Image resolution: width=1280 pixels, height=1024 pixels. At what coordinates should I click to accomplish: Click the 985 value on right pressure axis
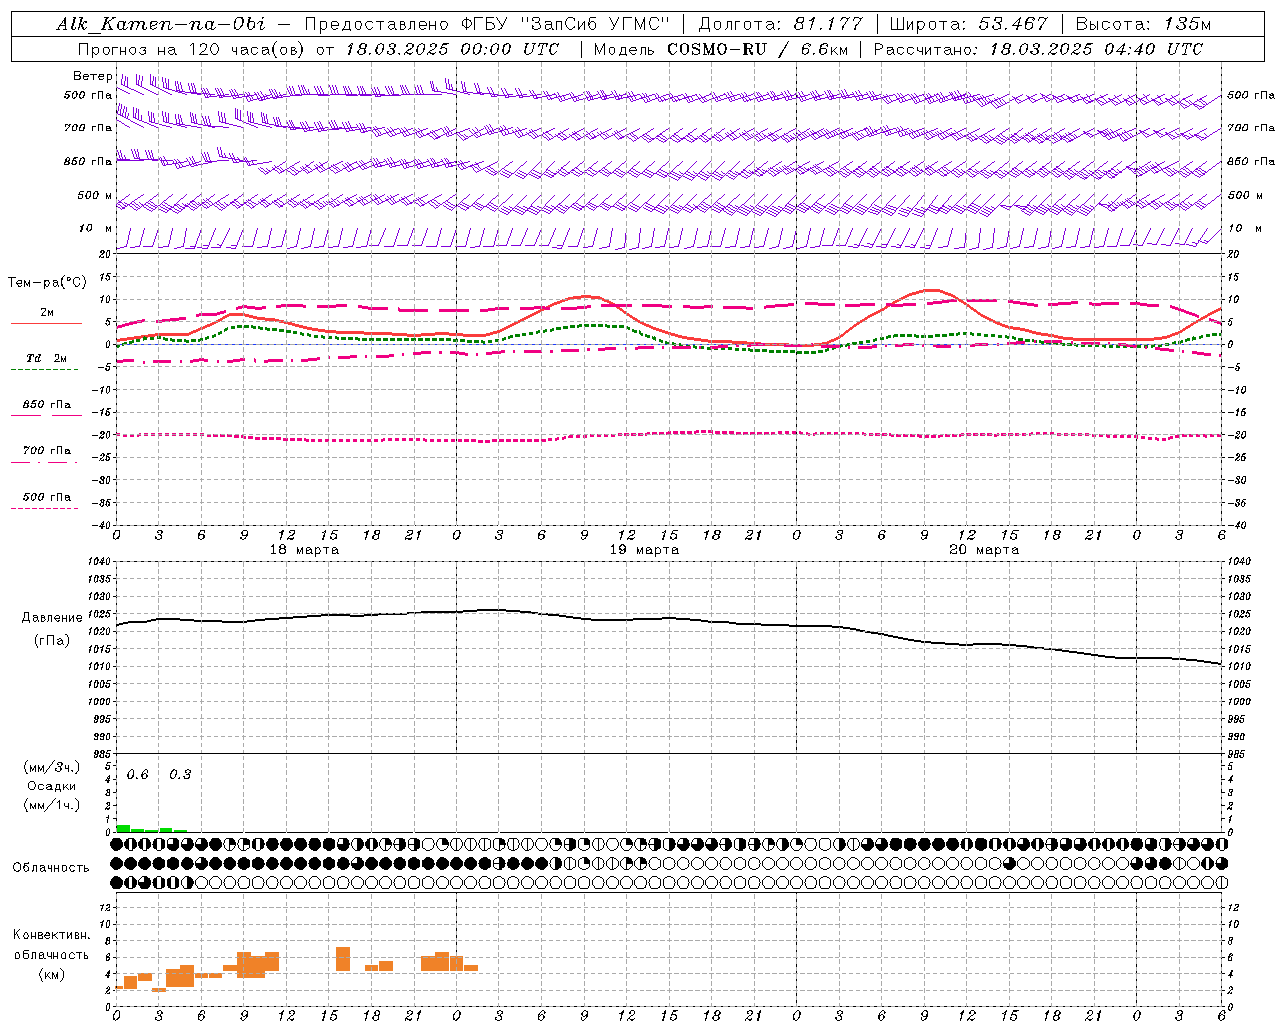(x=1237, y=754)
